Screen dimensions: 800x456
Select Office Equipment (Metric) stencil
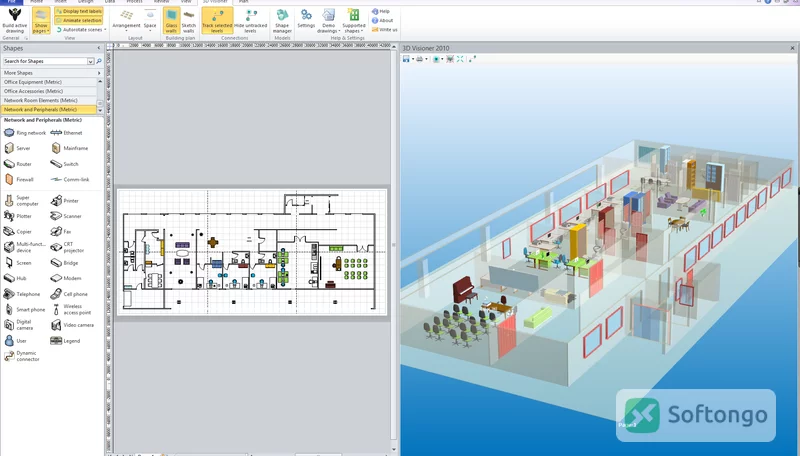pyautogui.click(x=49, y=82)
